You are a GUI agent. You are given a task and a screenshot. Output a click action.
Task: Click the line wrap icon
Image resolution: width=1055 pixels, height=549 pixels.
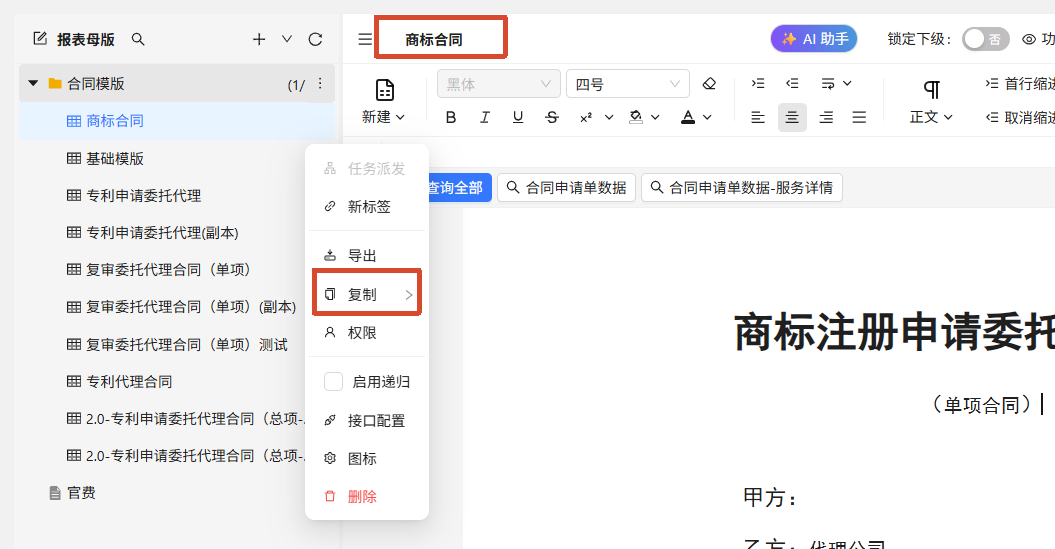pyautogui.click(x=828, y=83)
